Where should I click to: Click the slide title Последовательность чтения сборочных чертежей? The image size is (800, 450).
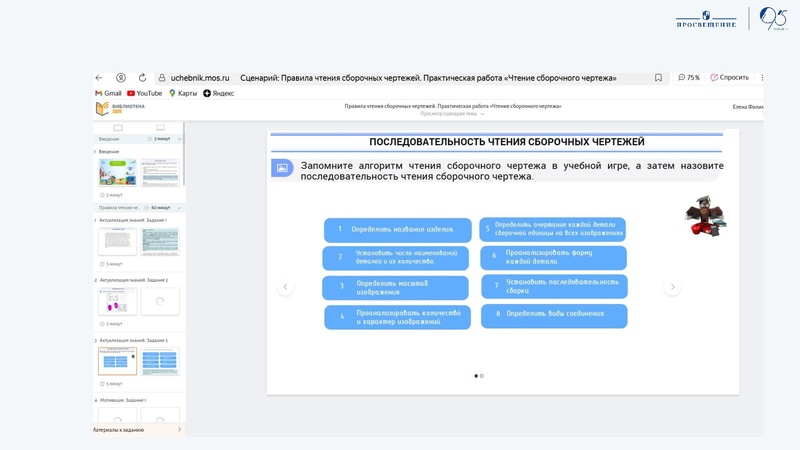click(507, 142)
